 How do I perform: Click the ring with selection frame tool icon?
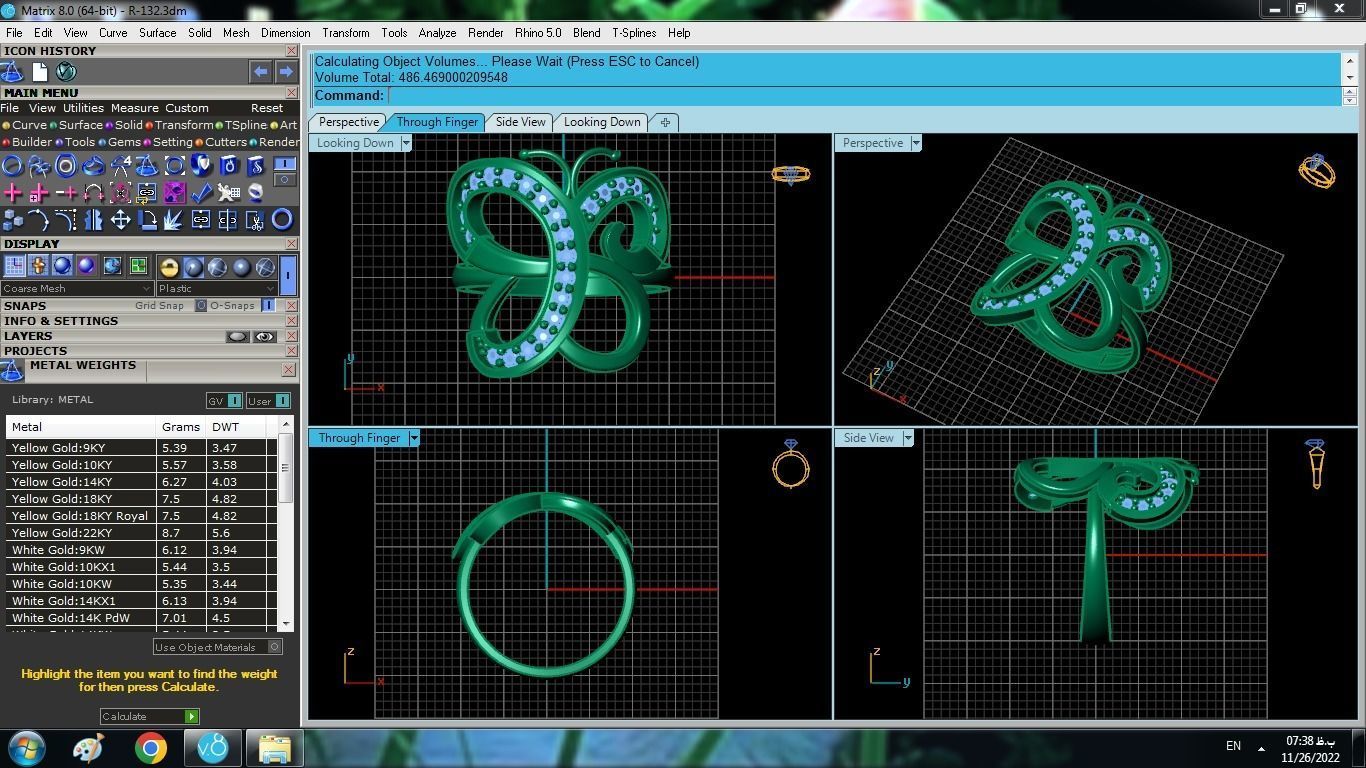click(174, 166)
